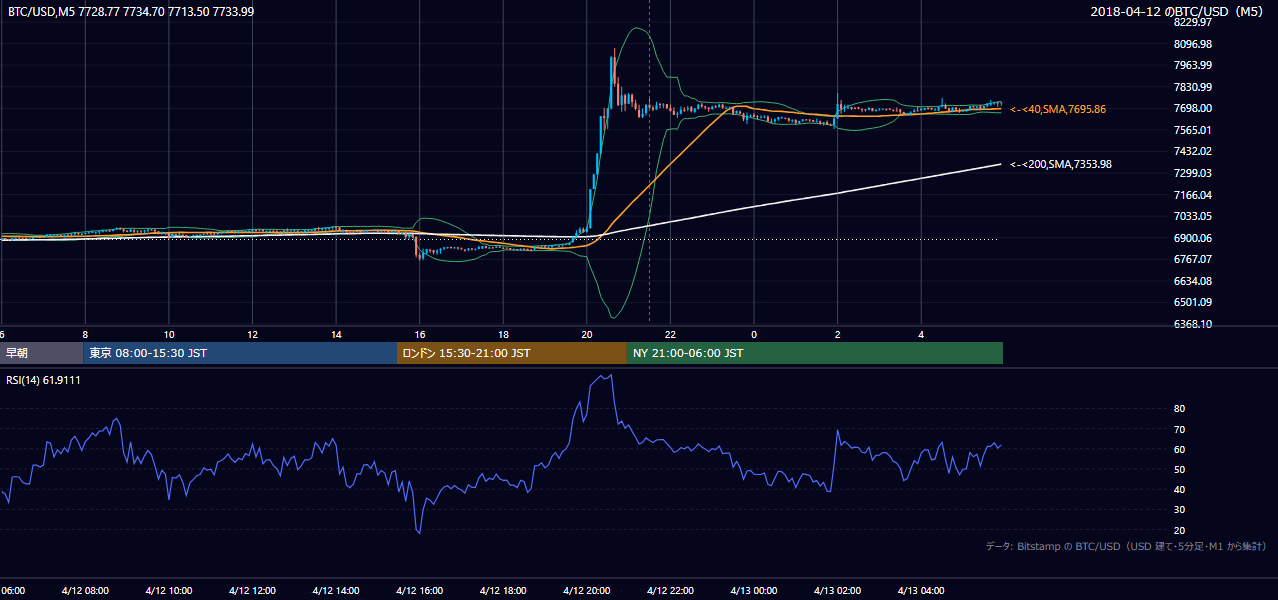This screenshot has height=600, width=1278.
Task: Click the RSI(14) 61.9111 indicator label
Action: pyautogui.click(x=44, y=380)
